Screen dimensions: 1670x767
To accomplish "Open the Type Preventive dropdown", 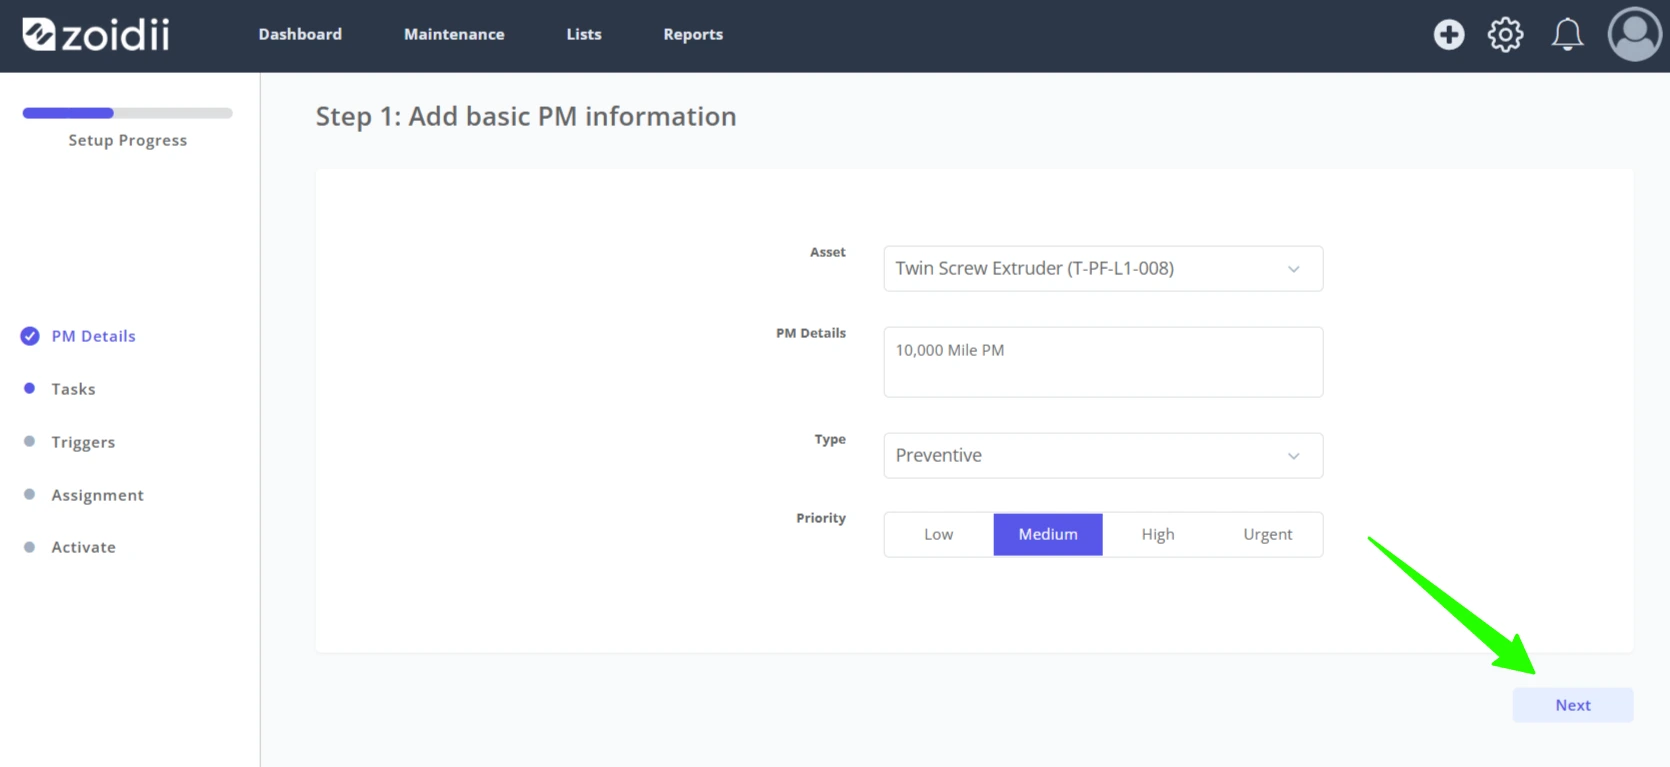I will click(1103, 455).
